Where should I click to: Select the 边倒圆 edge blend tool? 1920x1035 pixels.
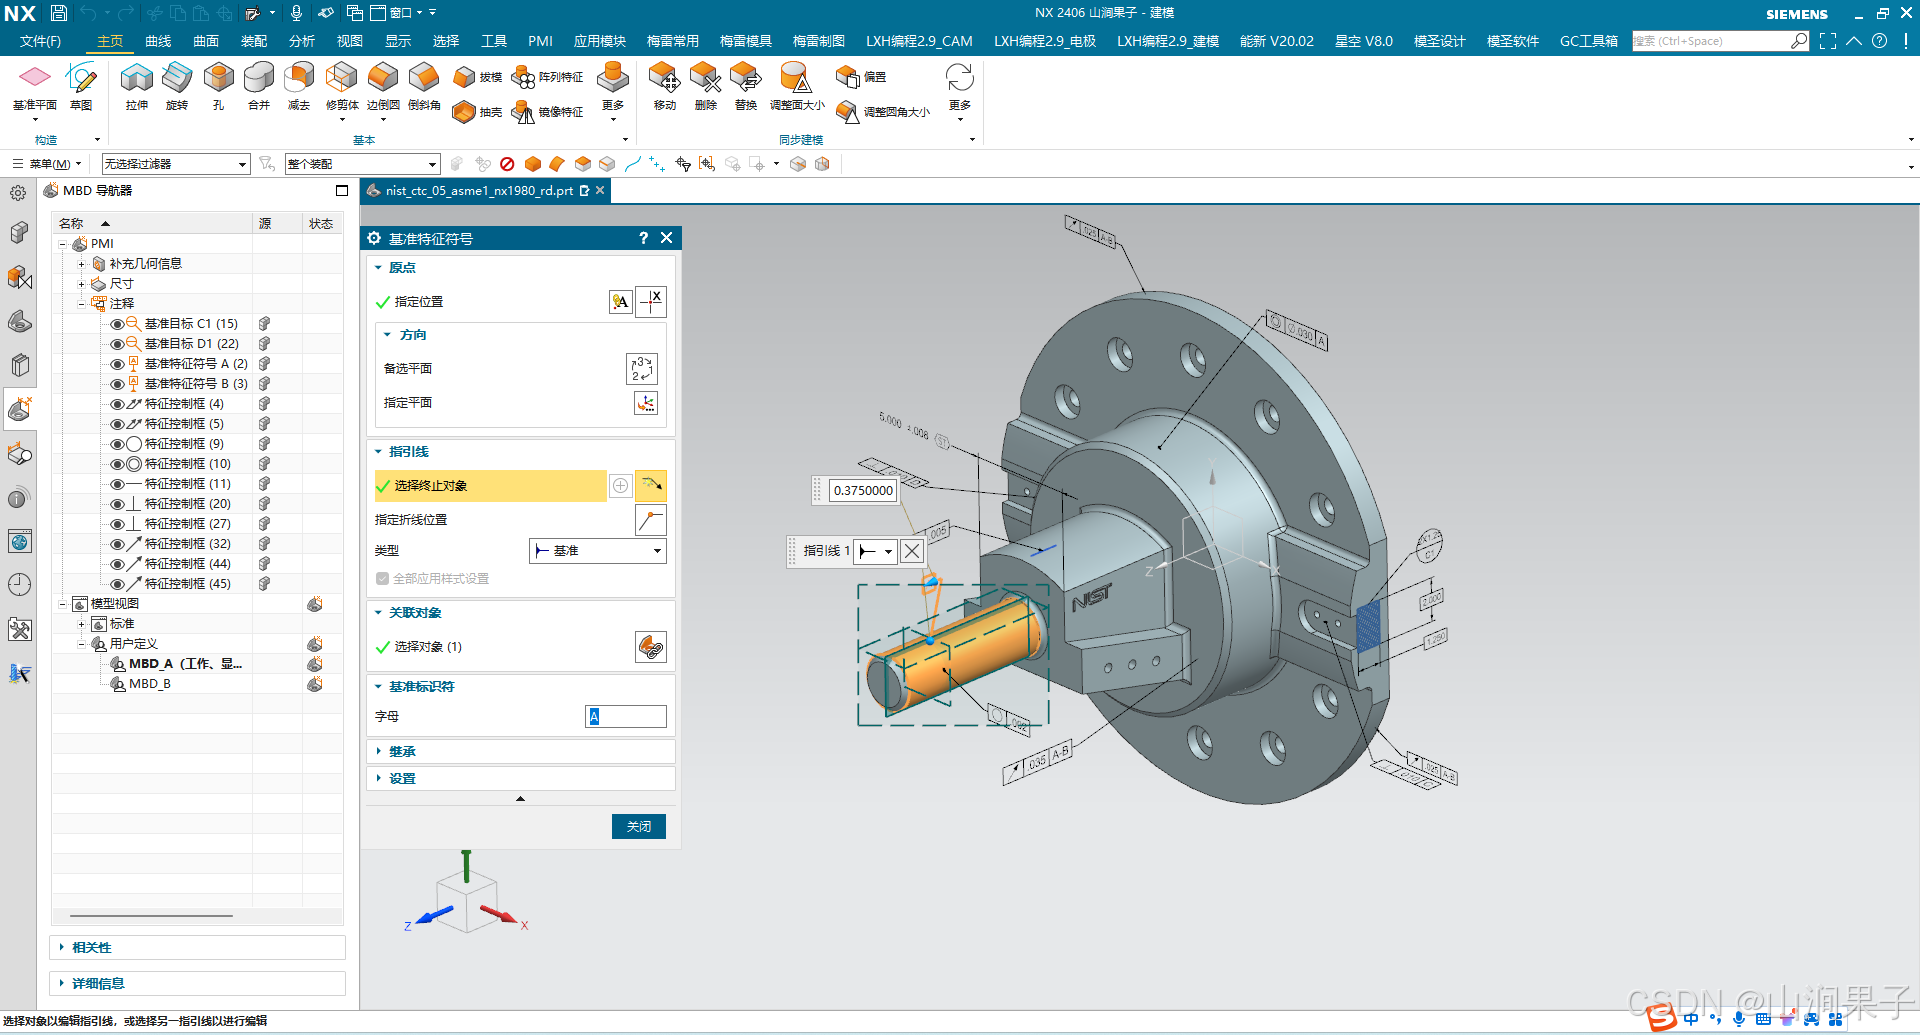point(383,86)
